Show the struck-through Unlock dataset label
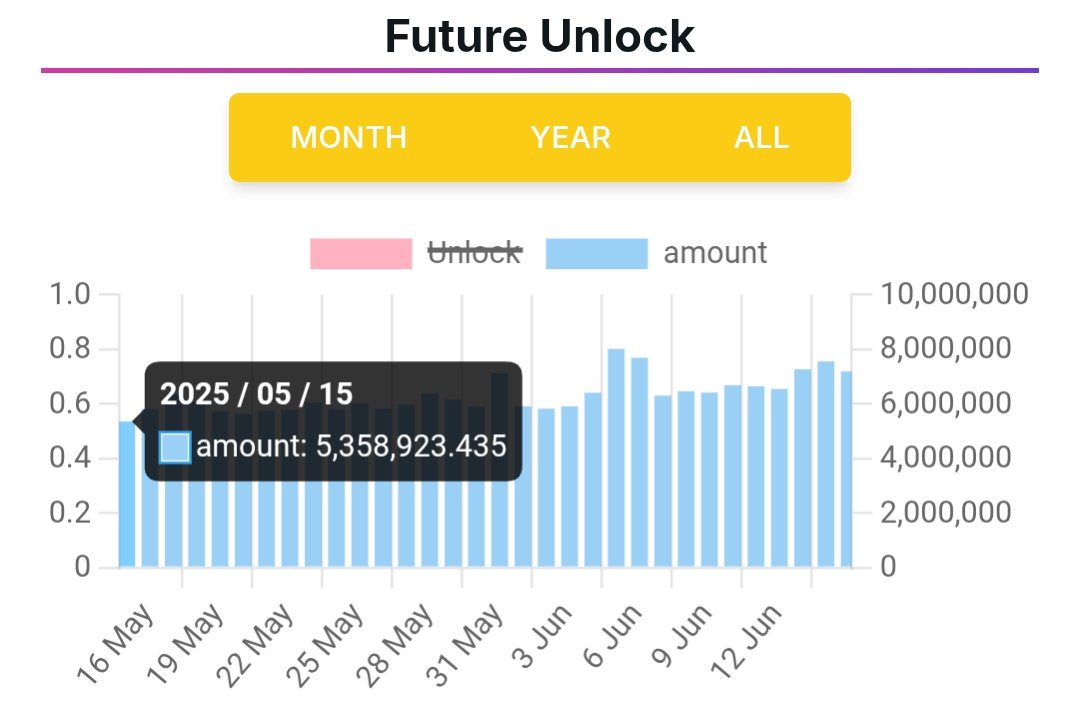1080x702 pixels. pos(474,253)
